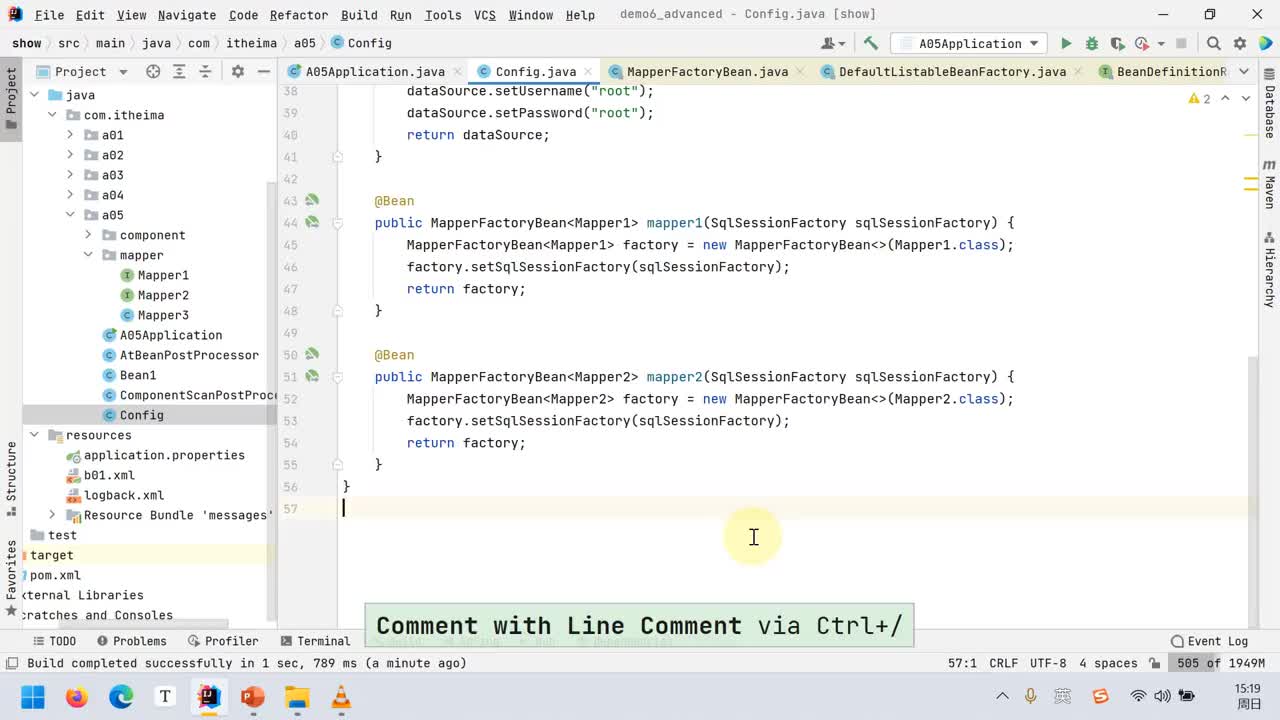Run A05Application with the green play icon
The width and height of the screenshot is (1280, 720).
point(1066,43)
